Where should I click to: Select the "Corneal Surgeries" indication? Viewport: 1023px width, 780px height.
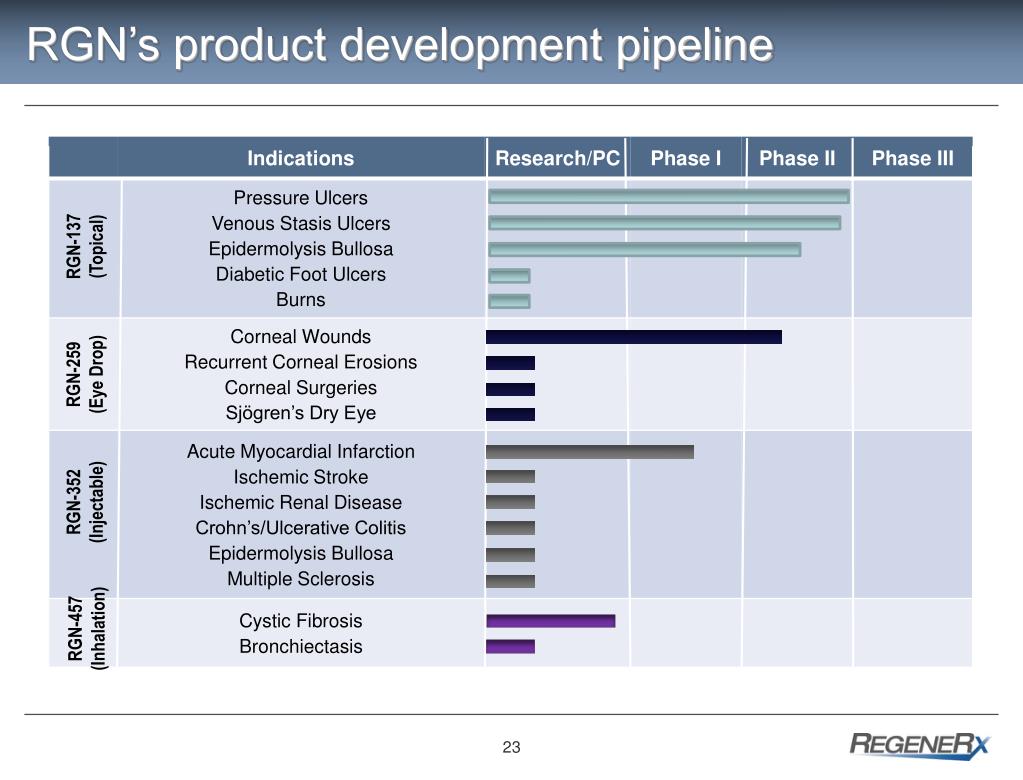coord(301,387)
